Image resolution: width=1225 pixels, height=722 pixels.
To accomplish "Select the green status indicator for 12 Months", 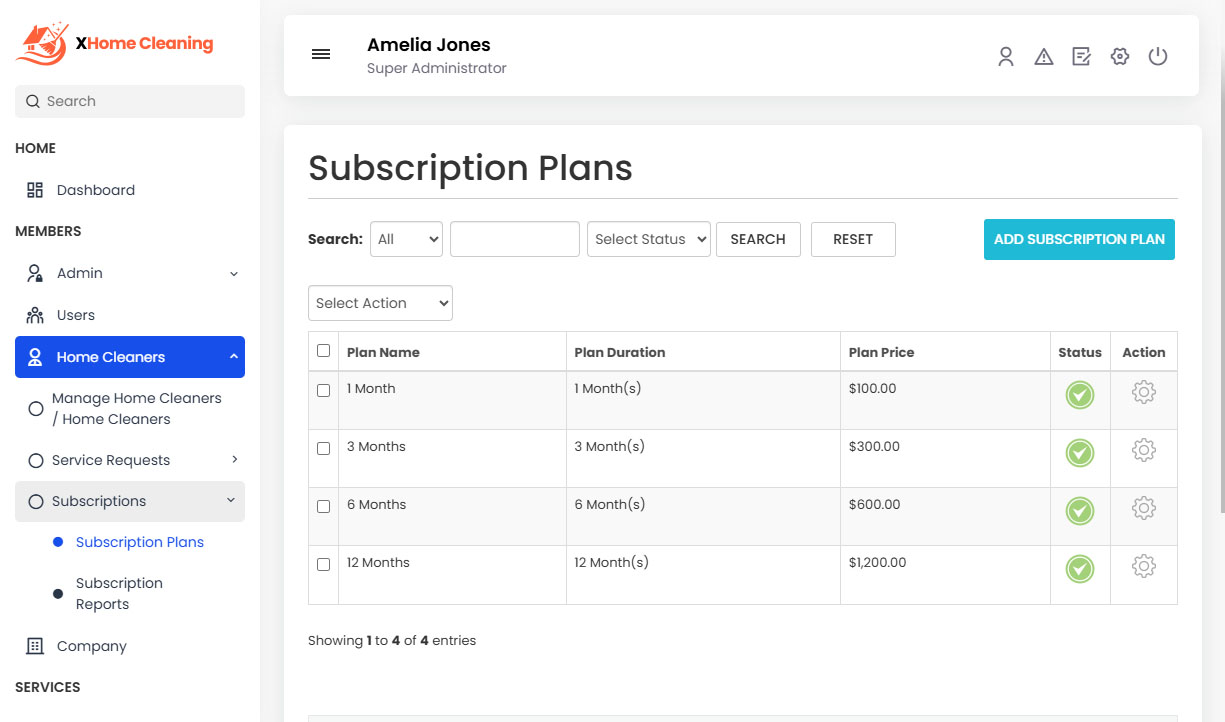I will 1079,568.
